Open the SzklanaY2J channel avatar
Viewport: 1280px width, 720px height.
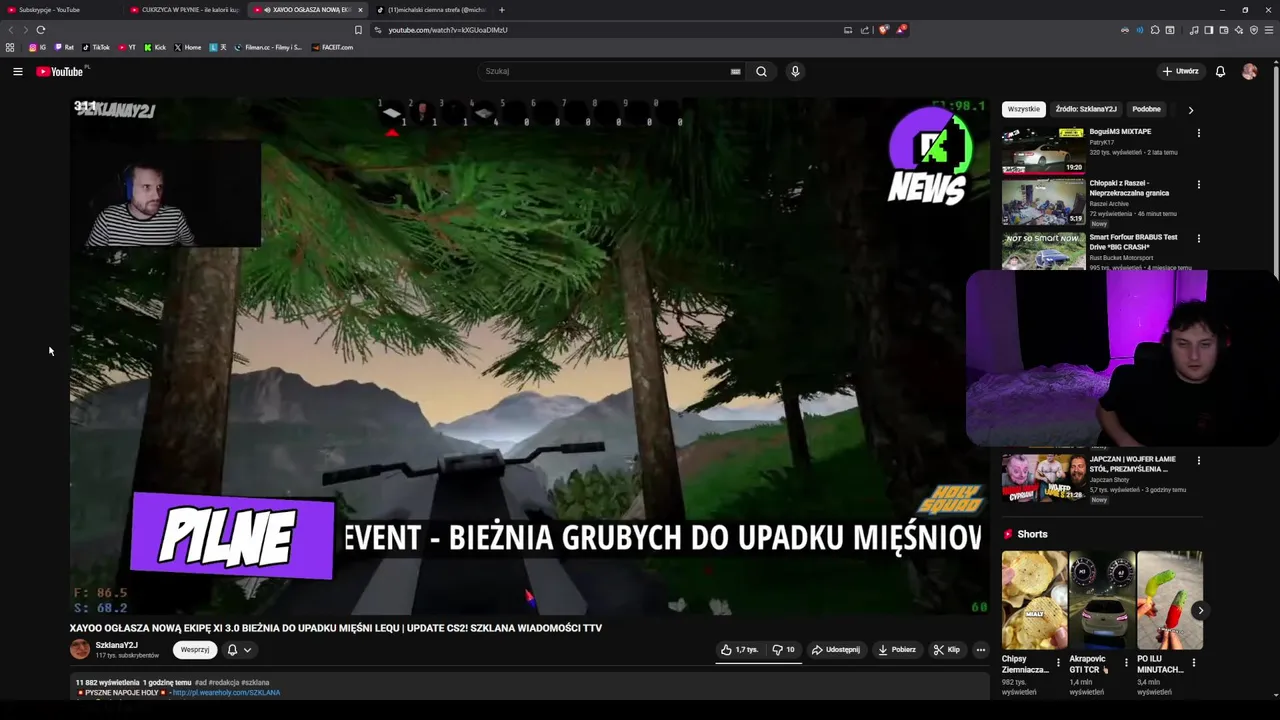pos(80,650)
